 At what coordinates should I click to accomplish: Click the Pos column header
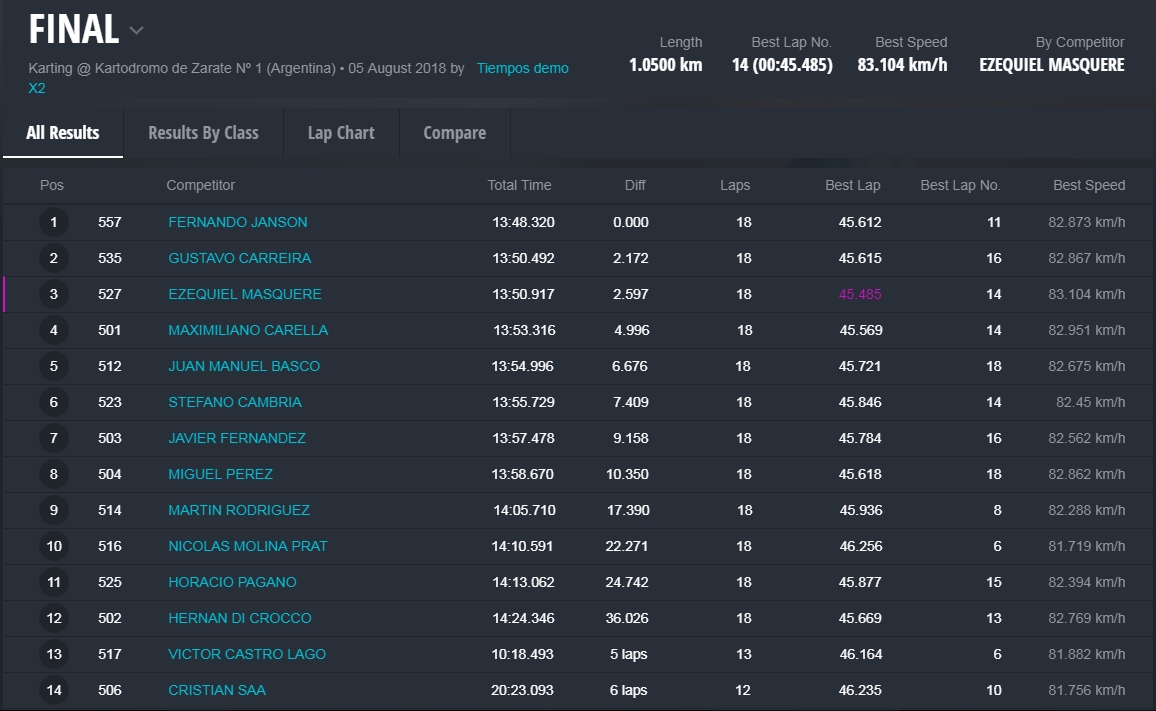52,185
